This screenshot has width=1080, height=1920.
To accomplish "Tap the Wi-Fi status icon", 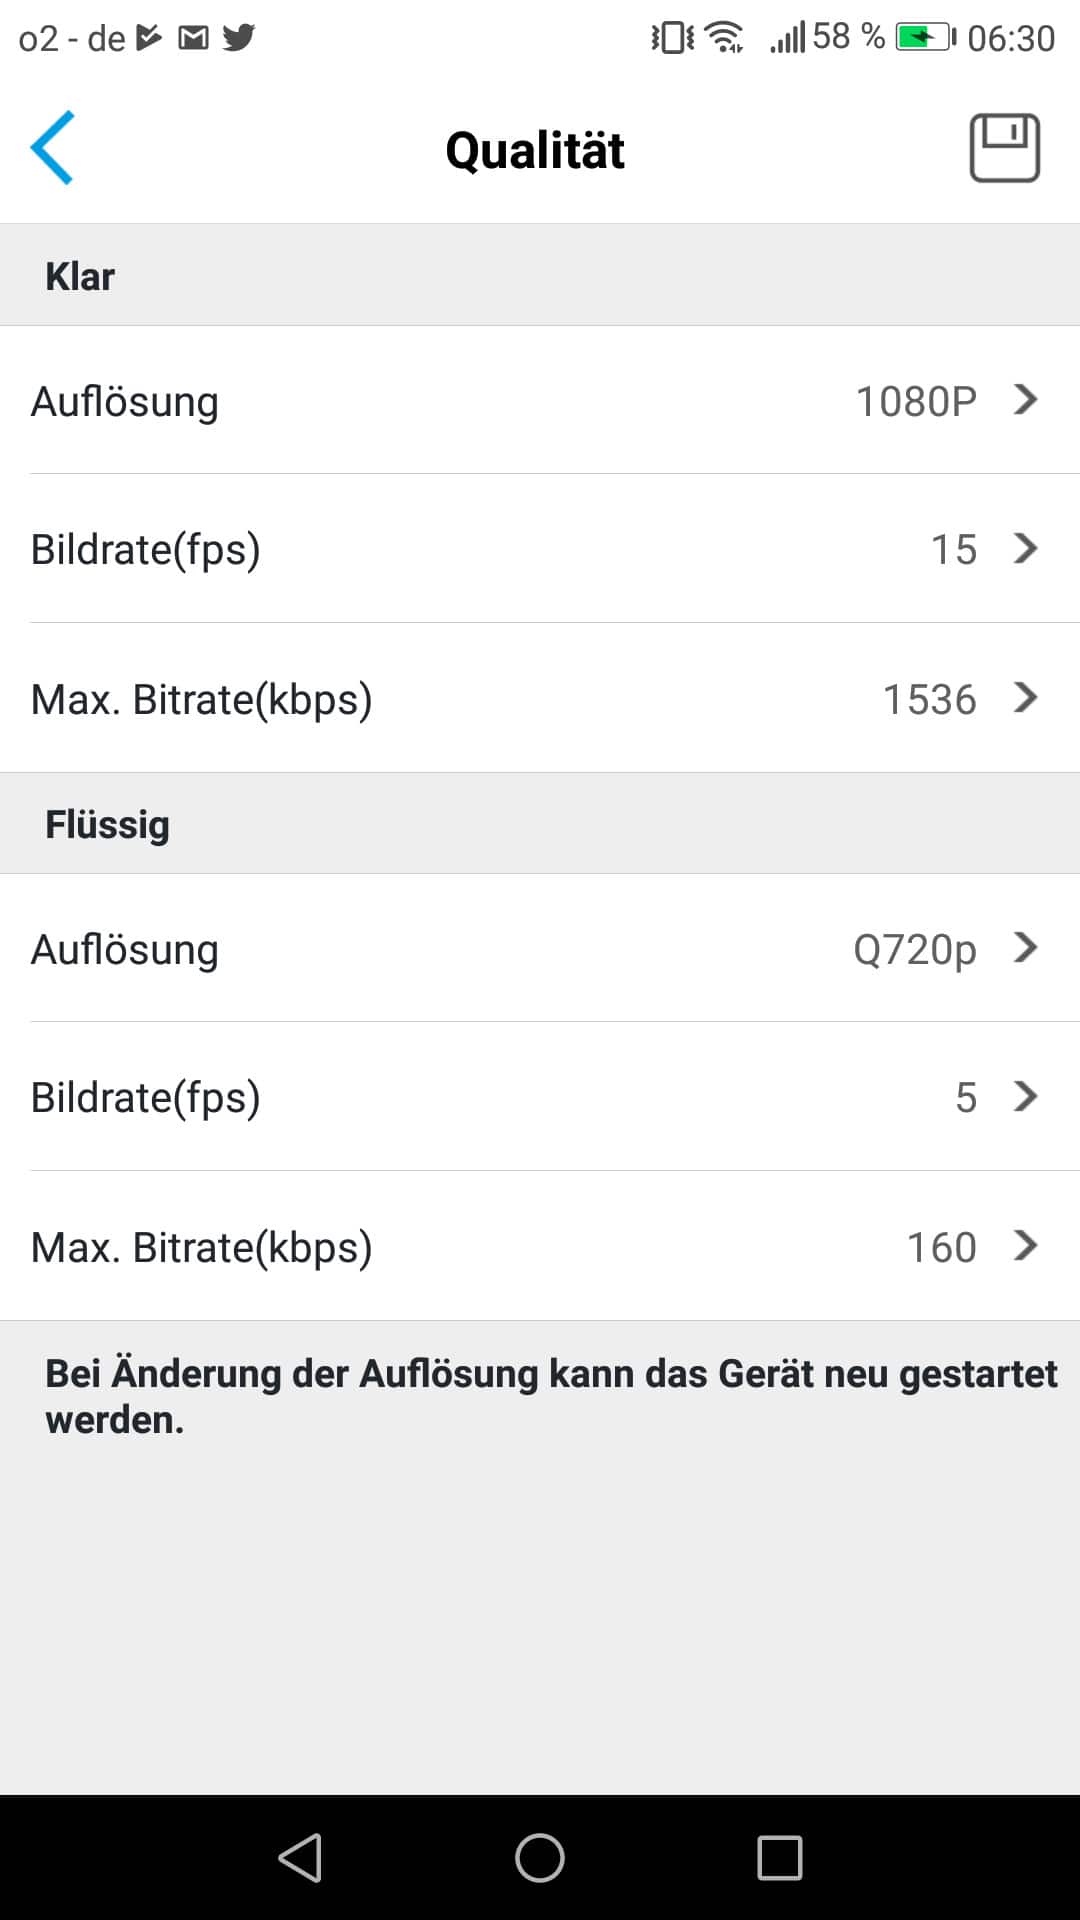I will [x=723, y=38].
